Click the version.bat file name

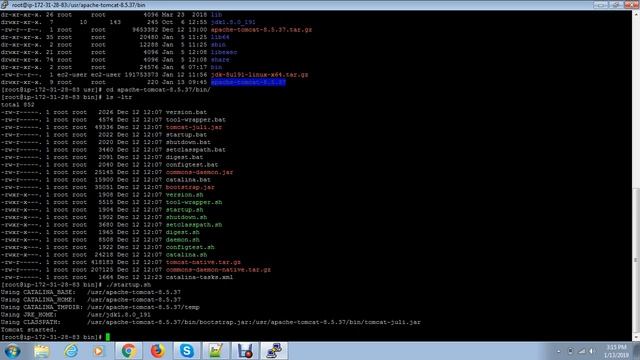pyautogui.click(x=186, y=112)
